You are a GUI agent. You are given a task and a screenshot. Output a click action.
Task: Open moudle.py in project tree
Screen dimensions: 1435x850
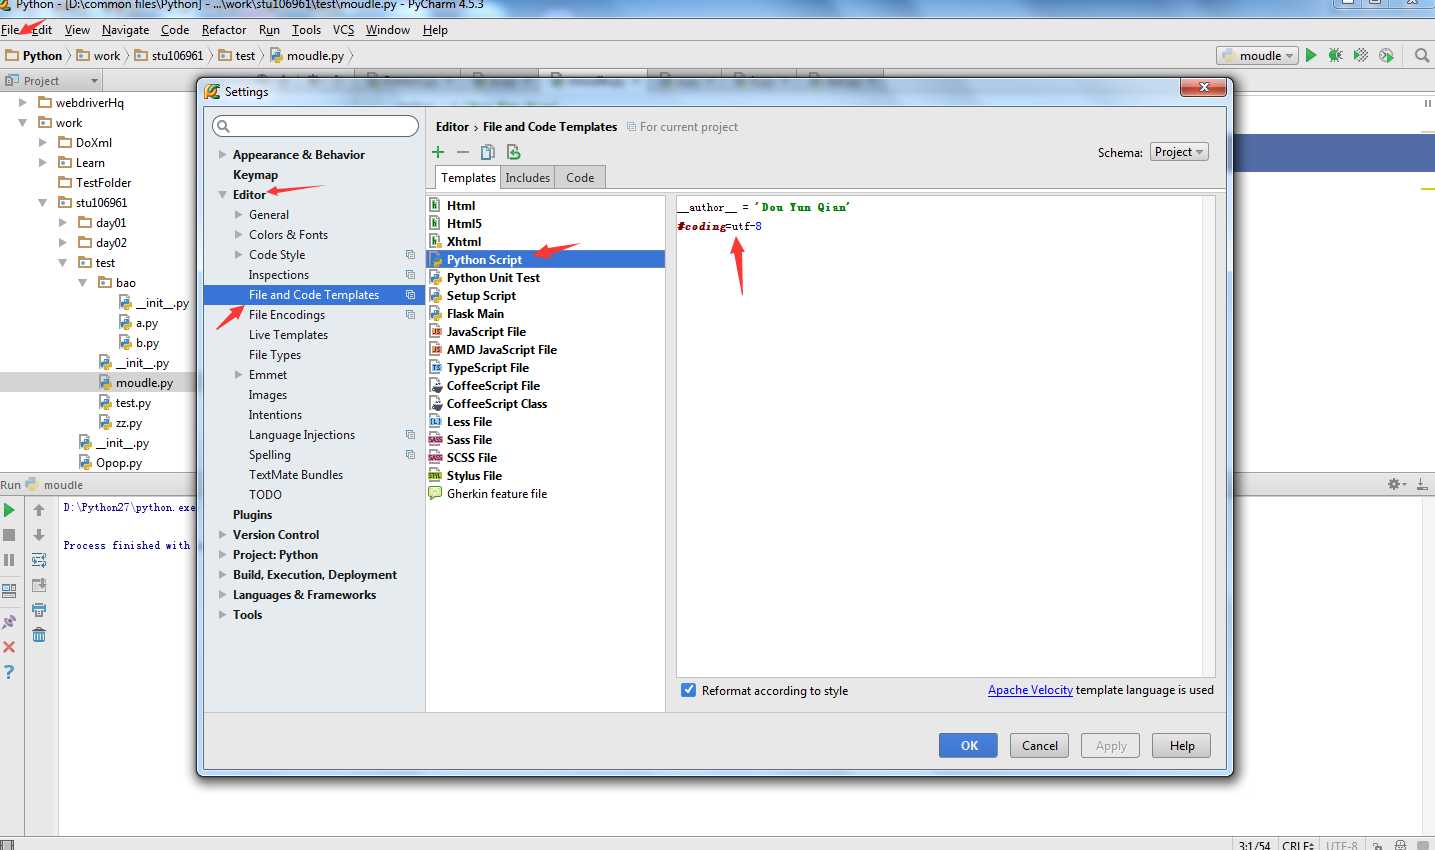[x=144, y=382]
